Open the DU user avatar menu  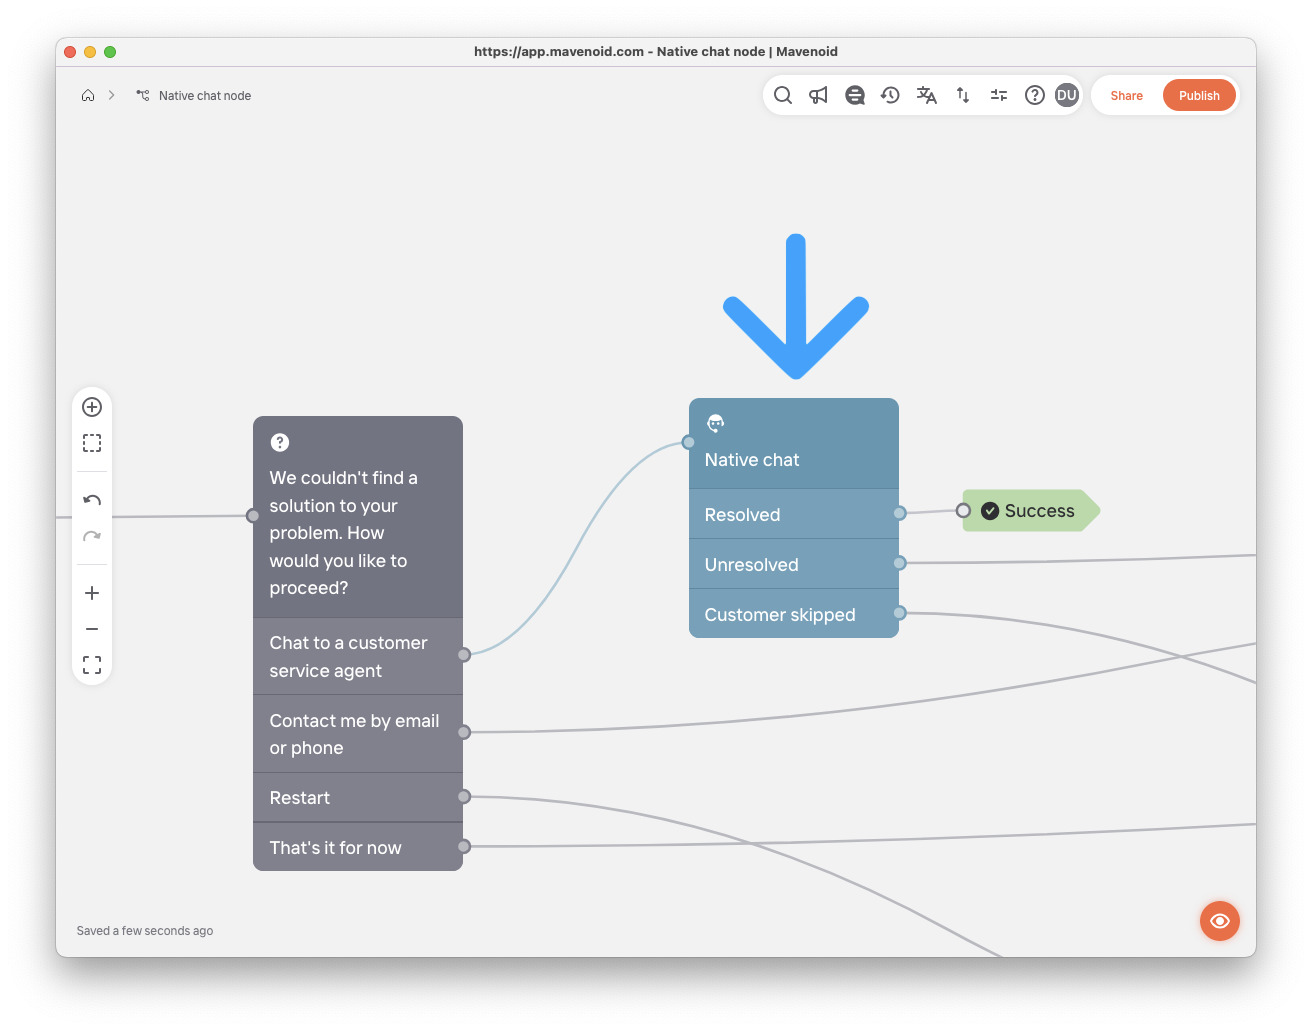pos(1066,95)
